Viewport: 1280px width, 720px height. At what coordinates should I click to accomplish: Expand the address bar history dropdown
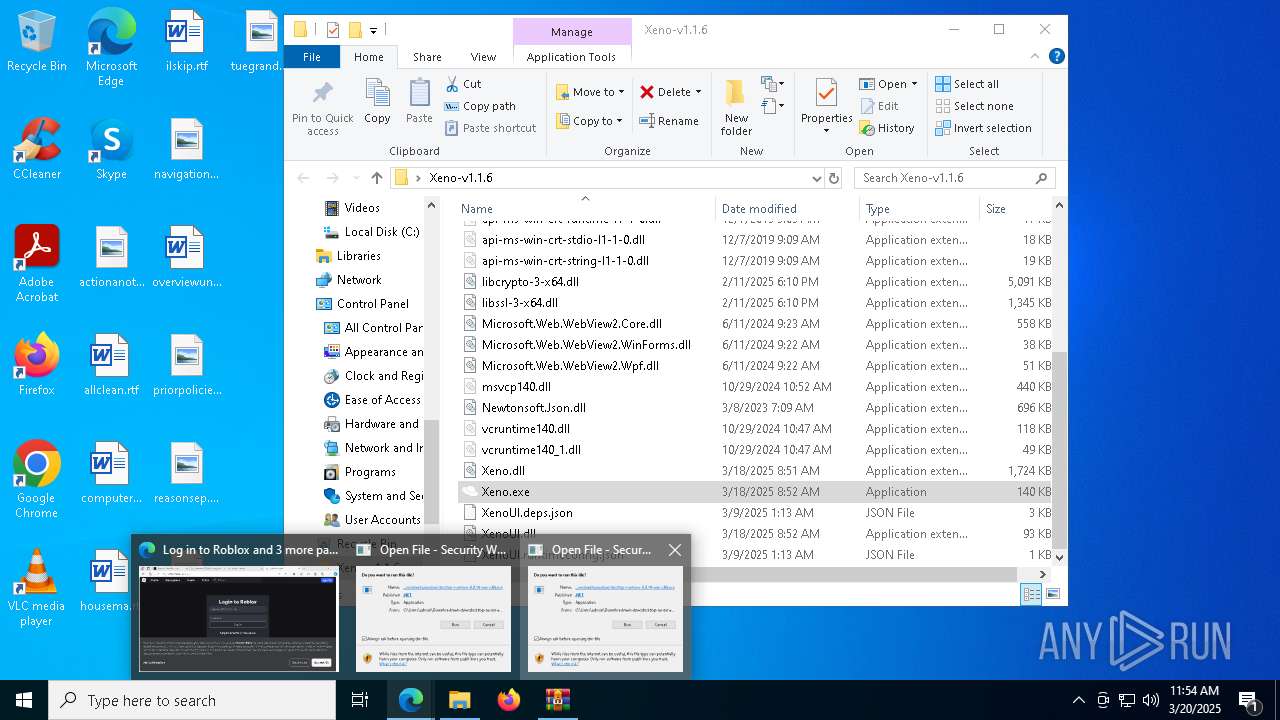(x=817, y=178)
